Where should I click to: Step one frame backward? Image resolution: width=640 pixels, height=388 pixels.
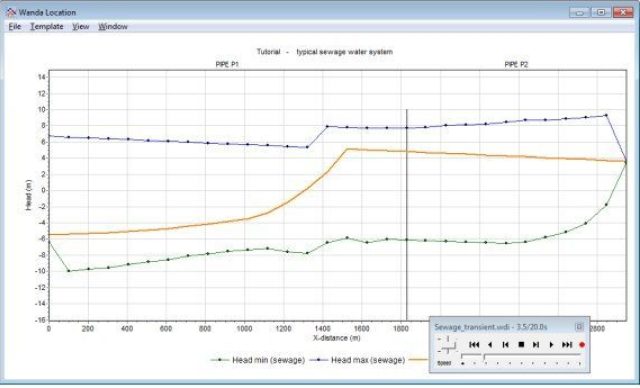(x=505, y=345)
